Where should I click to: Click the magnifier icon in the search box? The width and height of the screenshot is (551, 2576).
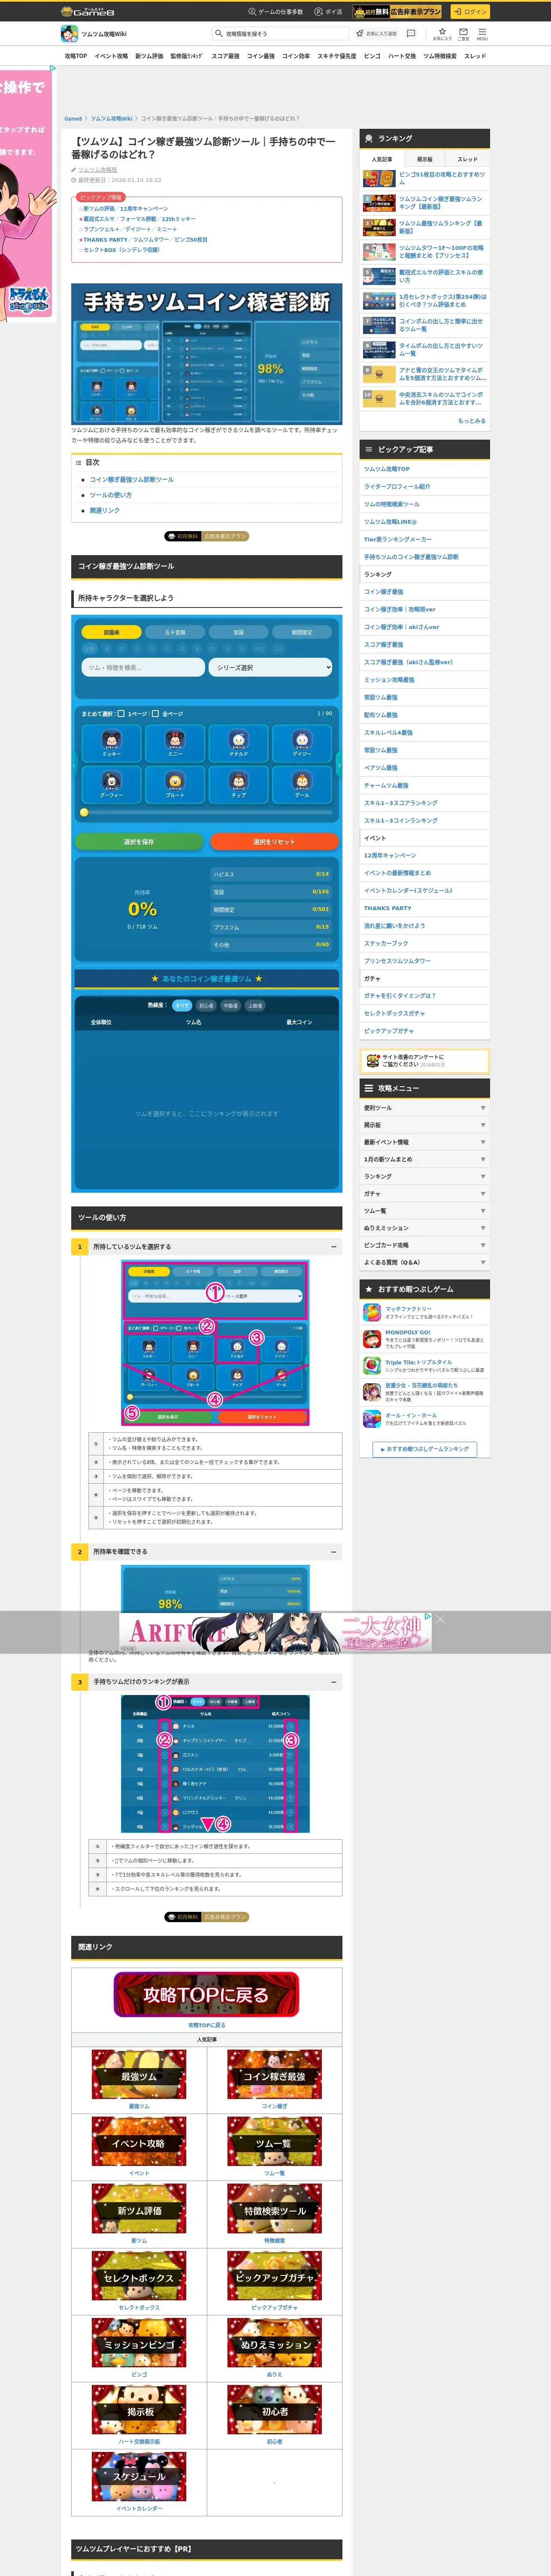(219, 33)
